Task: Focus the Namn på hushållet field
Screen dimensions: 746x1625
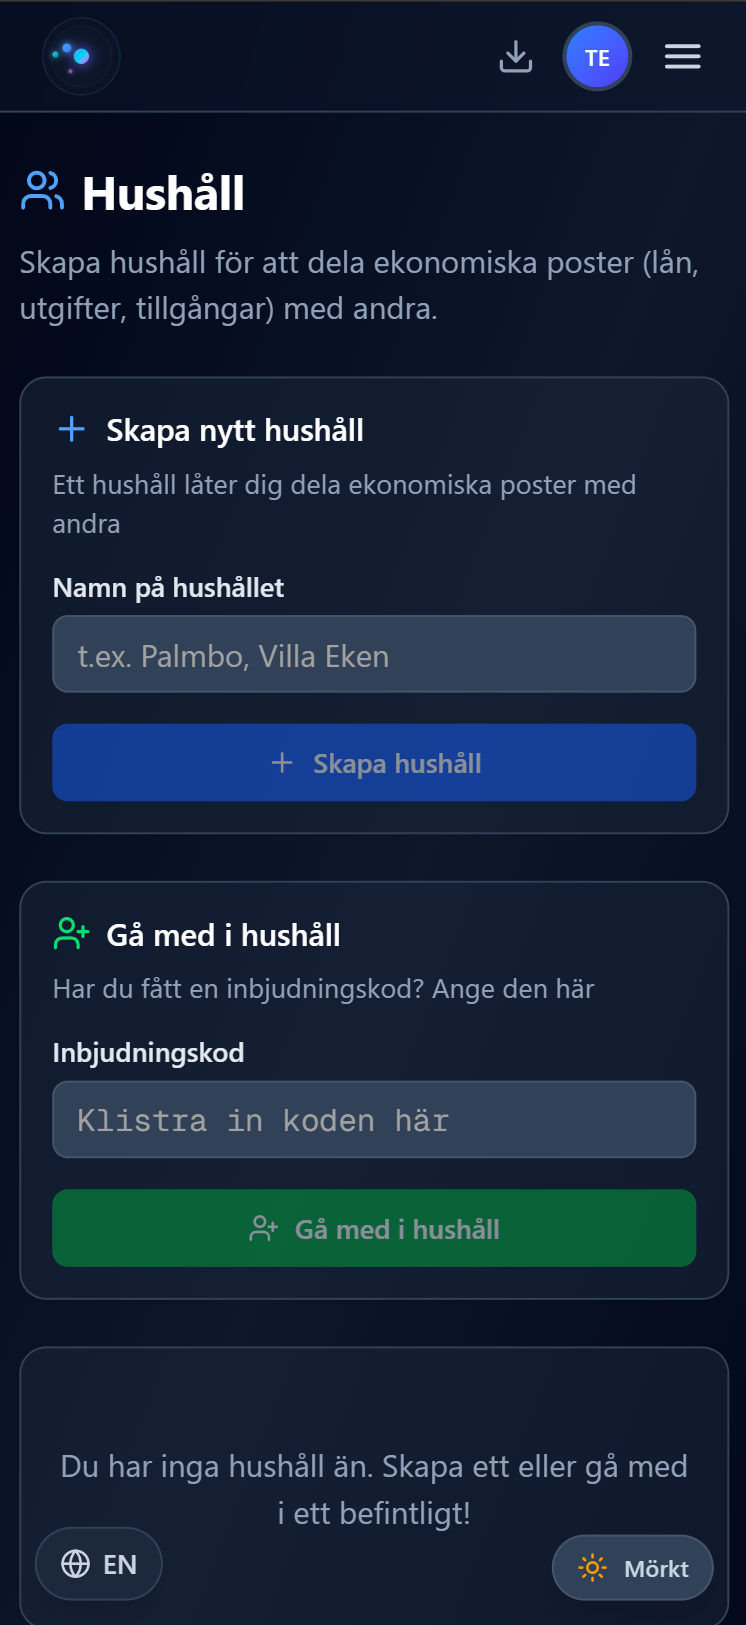Action: [374, 655]
